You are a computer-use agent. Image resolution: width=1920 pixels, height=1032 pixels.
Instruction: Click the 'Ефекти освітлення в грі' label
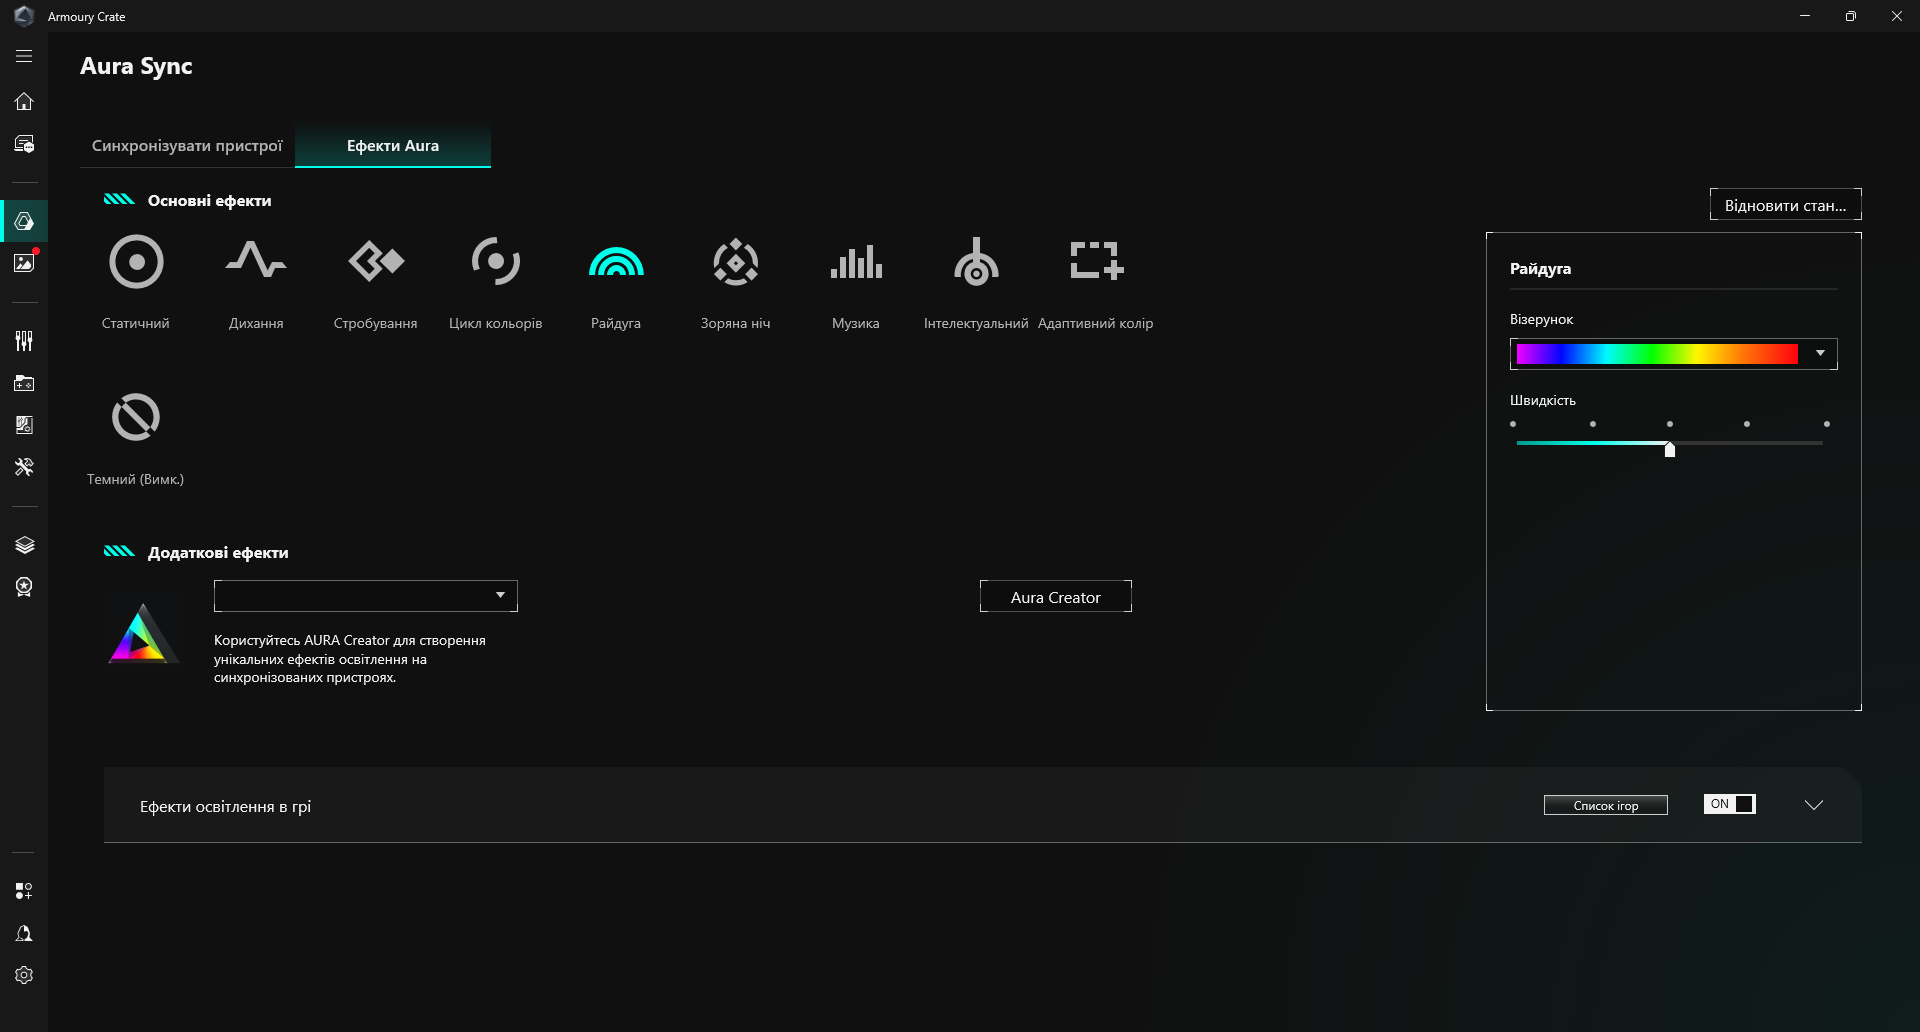click(x=225, y=807)
